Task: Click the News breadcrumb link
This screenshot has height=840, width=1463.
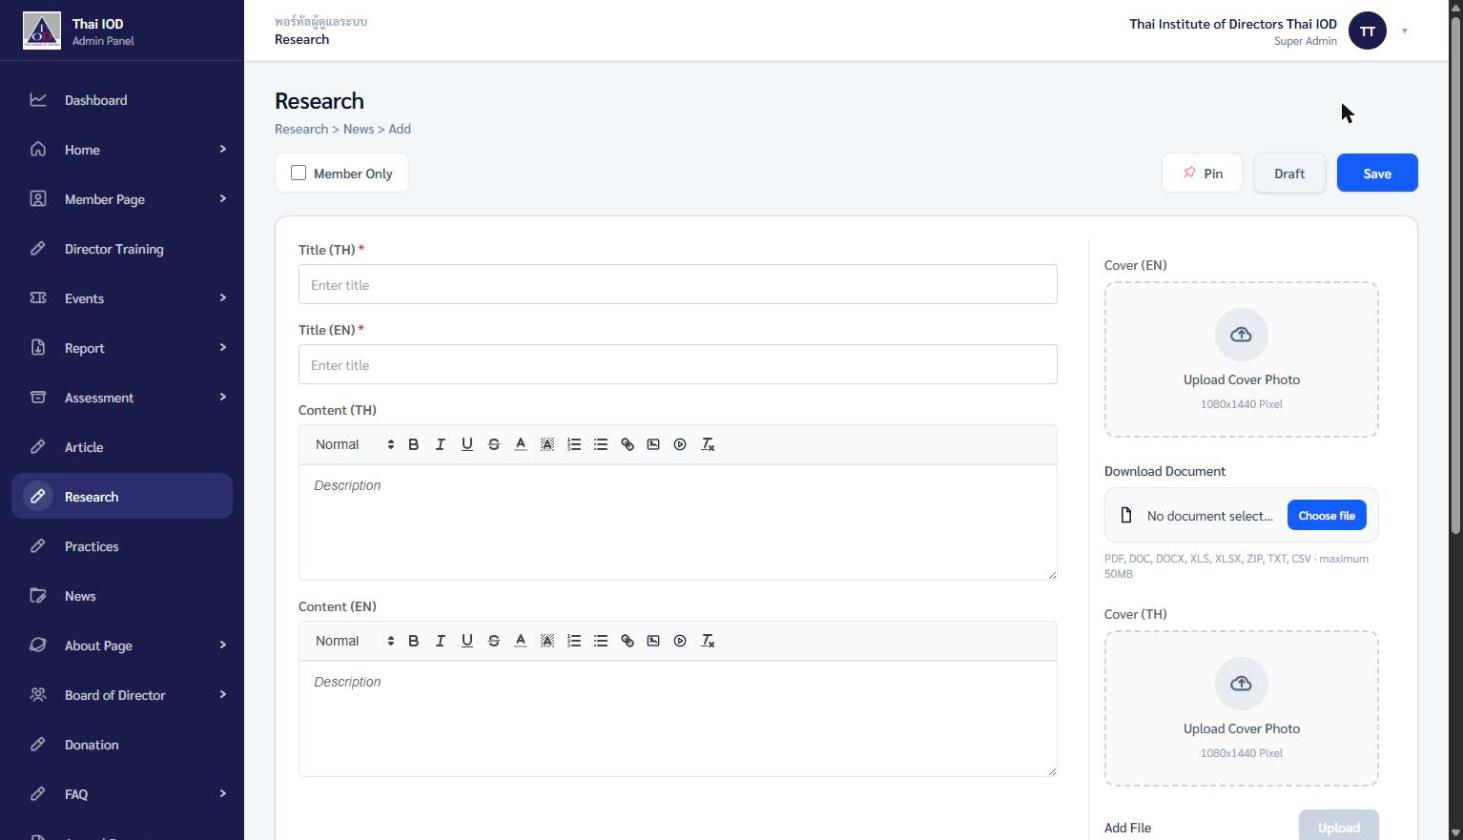Action: (358, 129)
